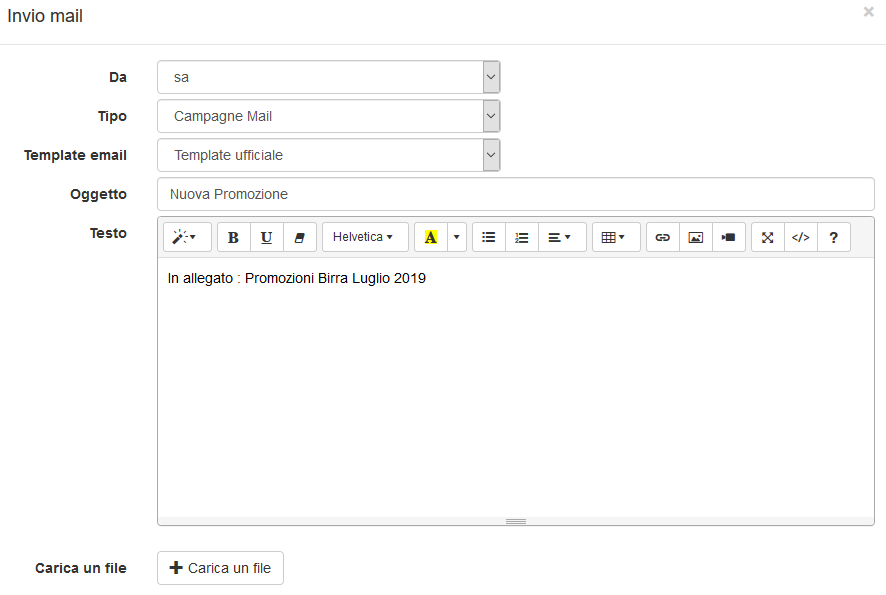This screenshot has height=595, width=886.
Task: Insert a picture into the text
Action: click(695, 237)
